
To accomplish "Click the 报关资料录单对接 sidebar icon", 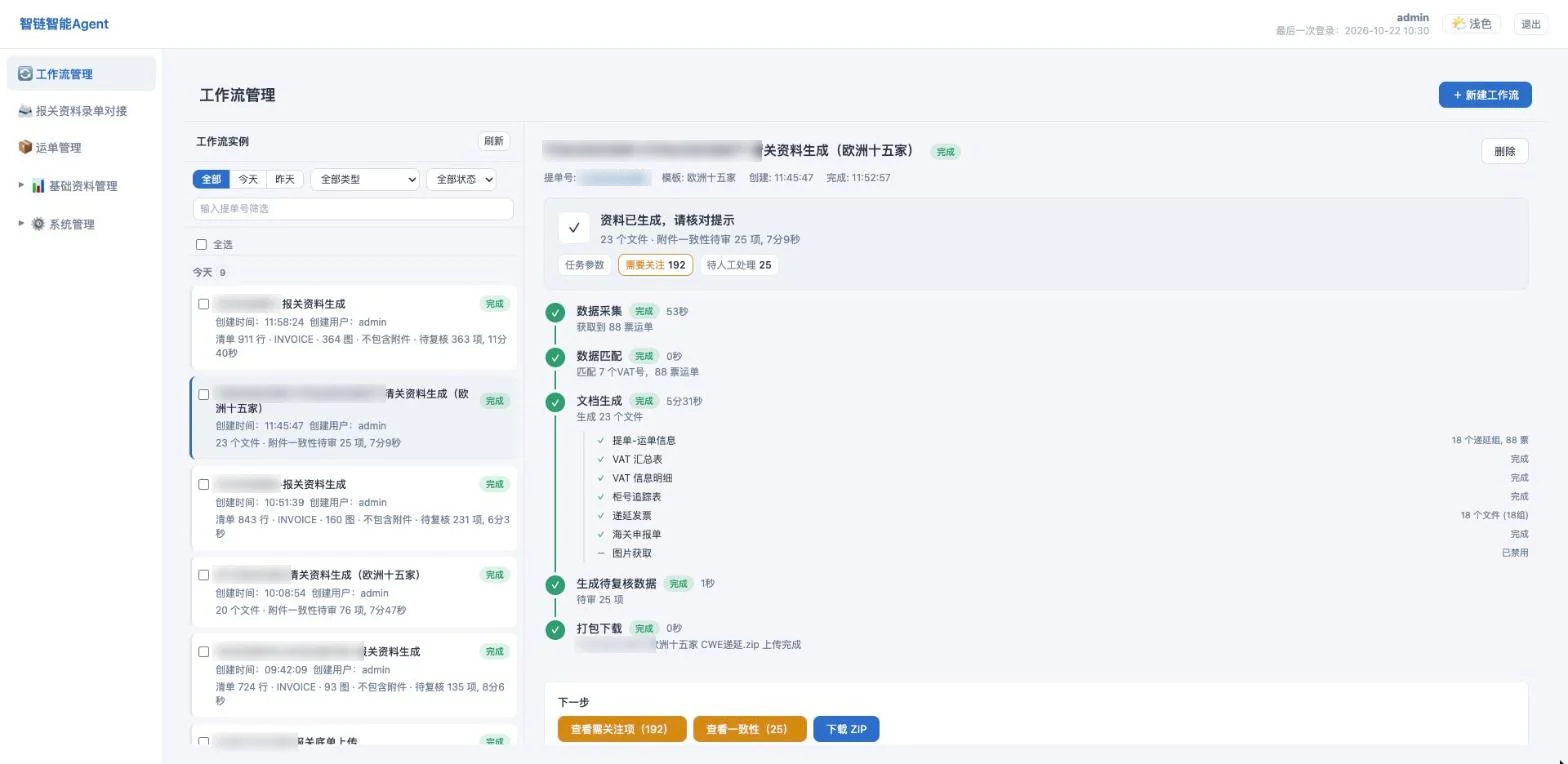I will pos(25,111).
